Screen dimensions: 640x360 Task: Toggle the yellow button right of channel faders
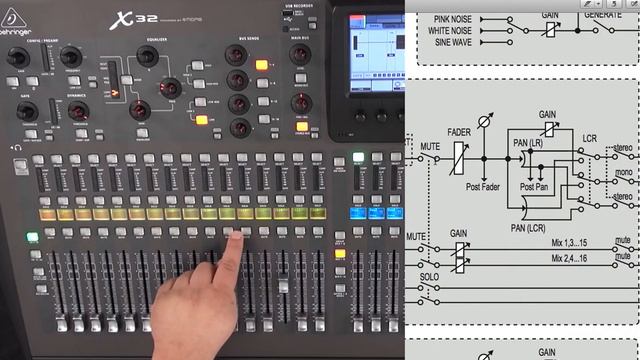[x=340, y=254]
